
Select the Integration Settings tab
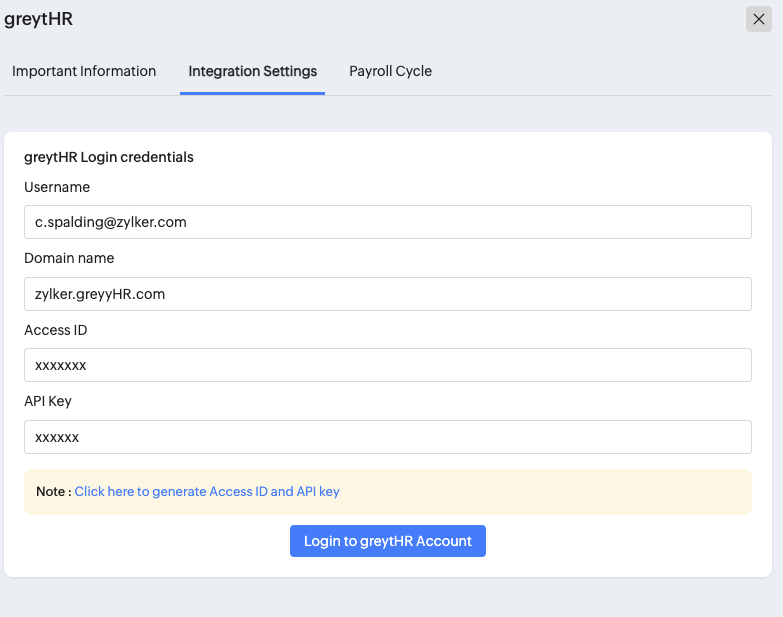point(252,71)
